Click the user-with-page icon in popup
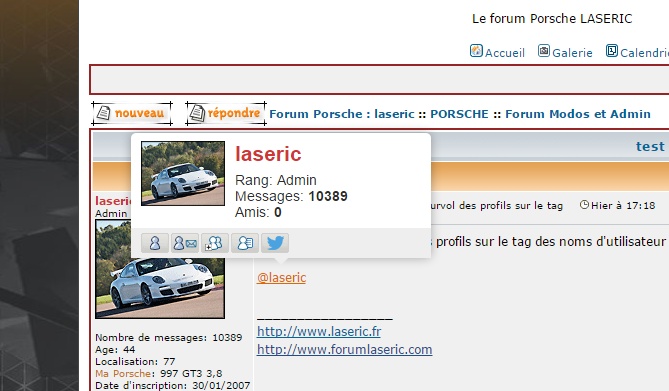Image resolution: width=669 pixels, height=391 pixels. click(x=245, y=243)
